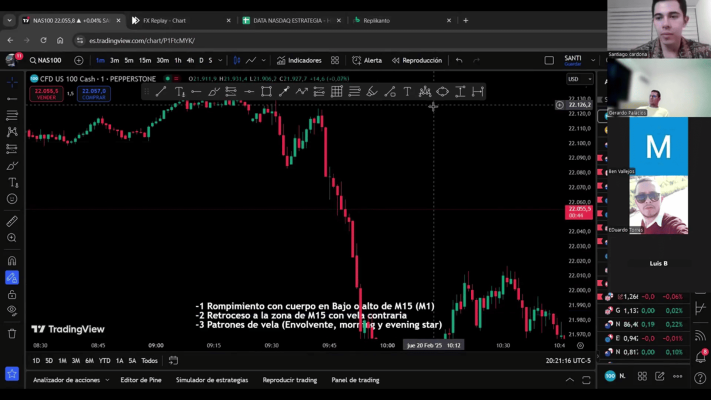
Task: Choose the table grid tool
Action: (x=336, y=92)
